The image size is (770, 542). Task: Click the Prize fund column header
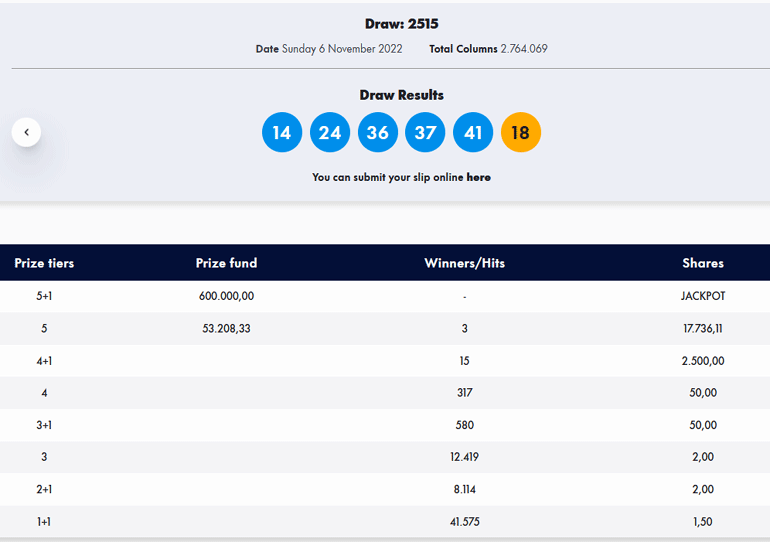(226, 263)
